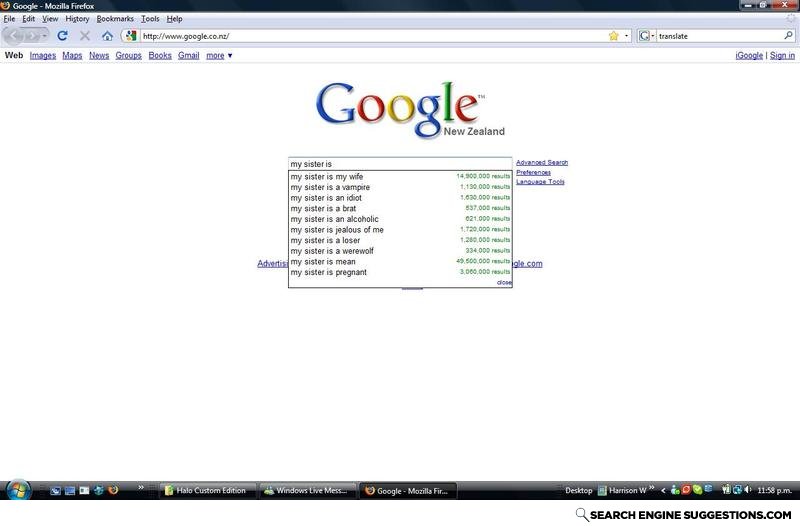Open the search engine selector dropdown
The height and width of the screenshot is (526, 800).
click(646, 36)
